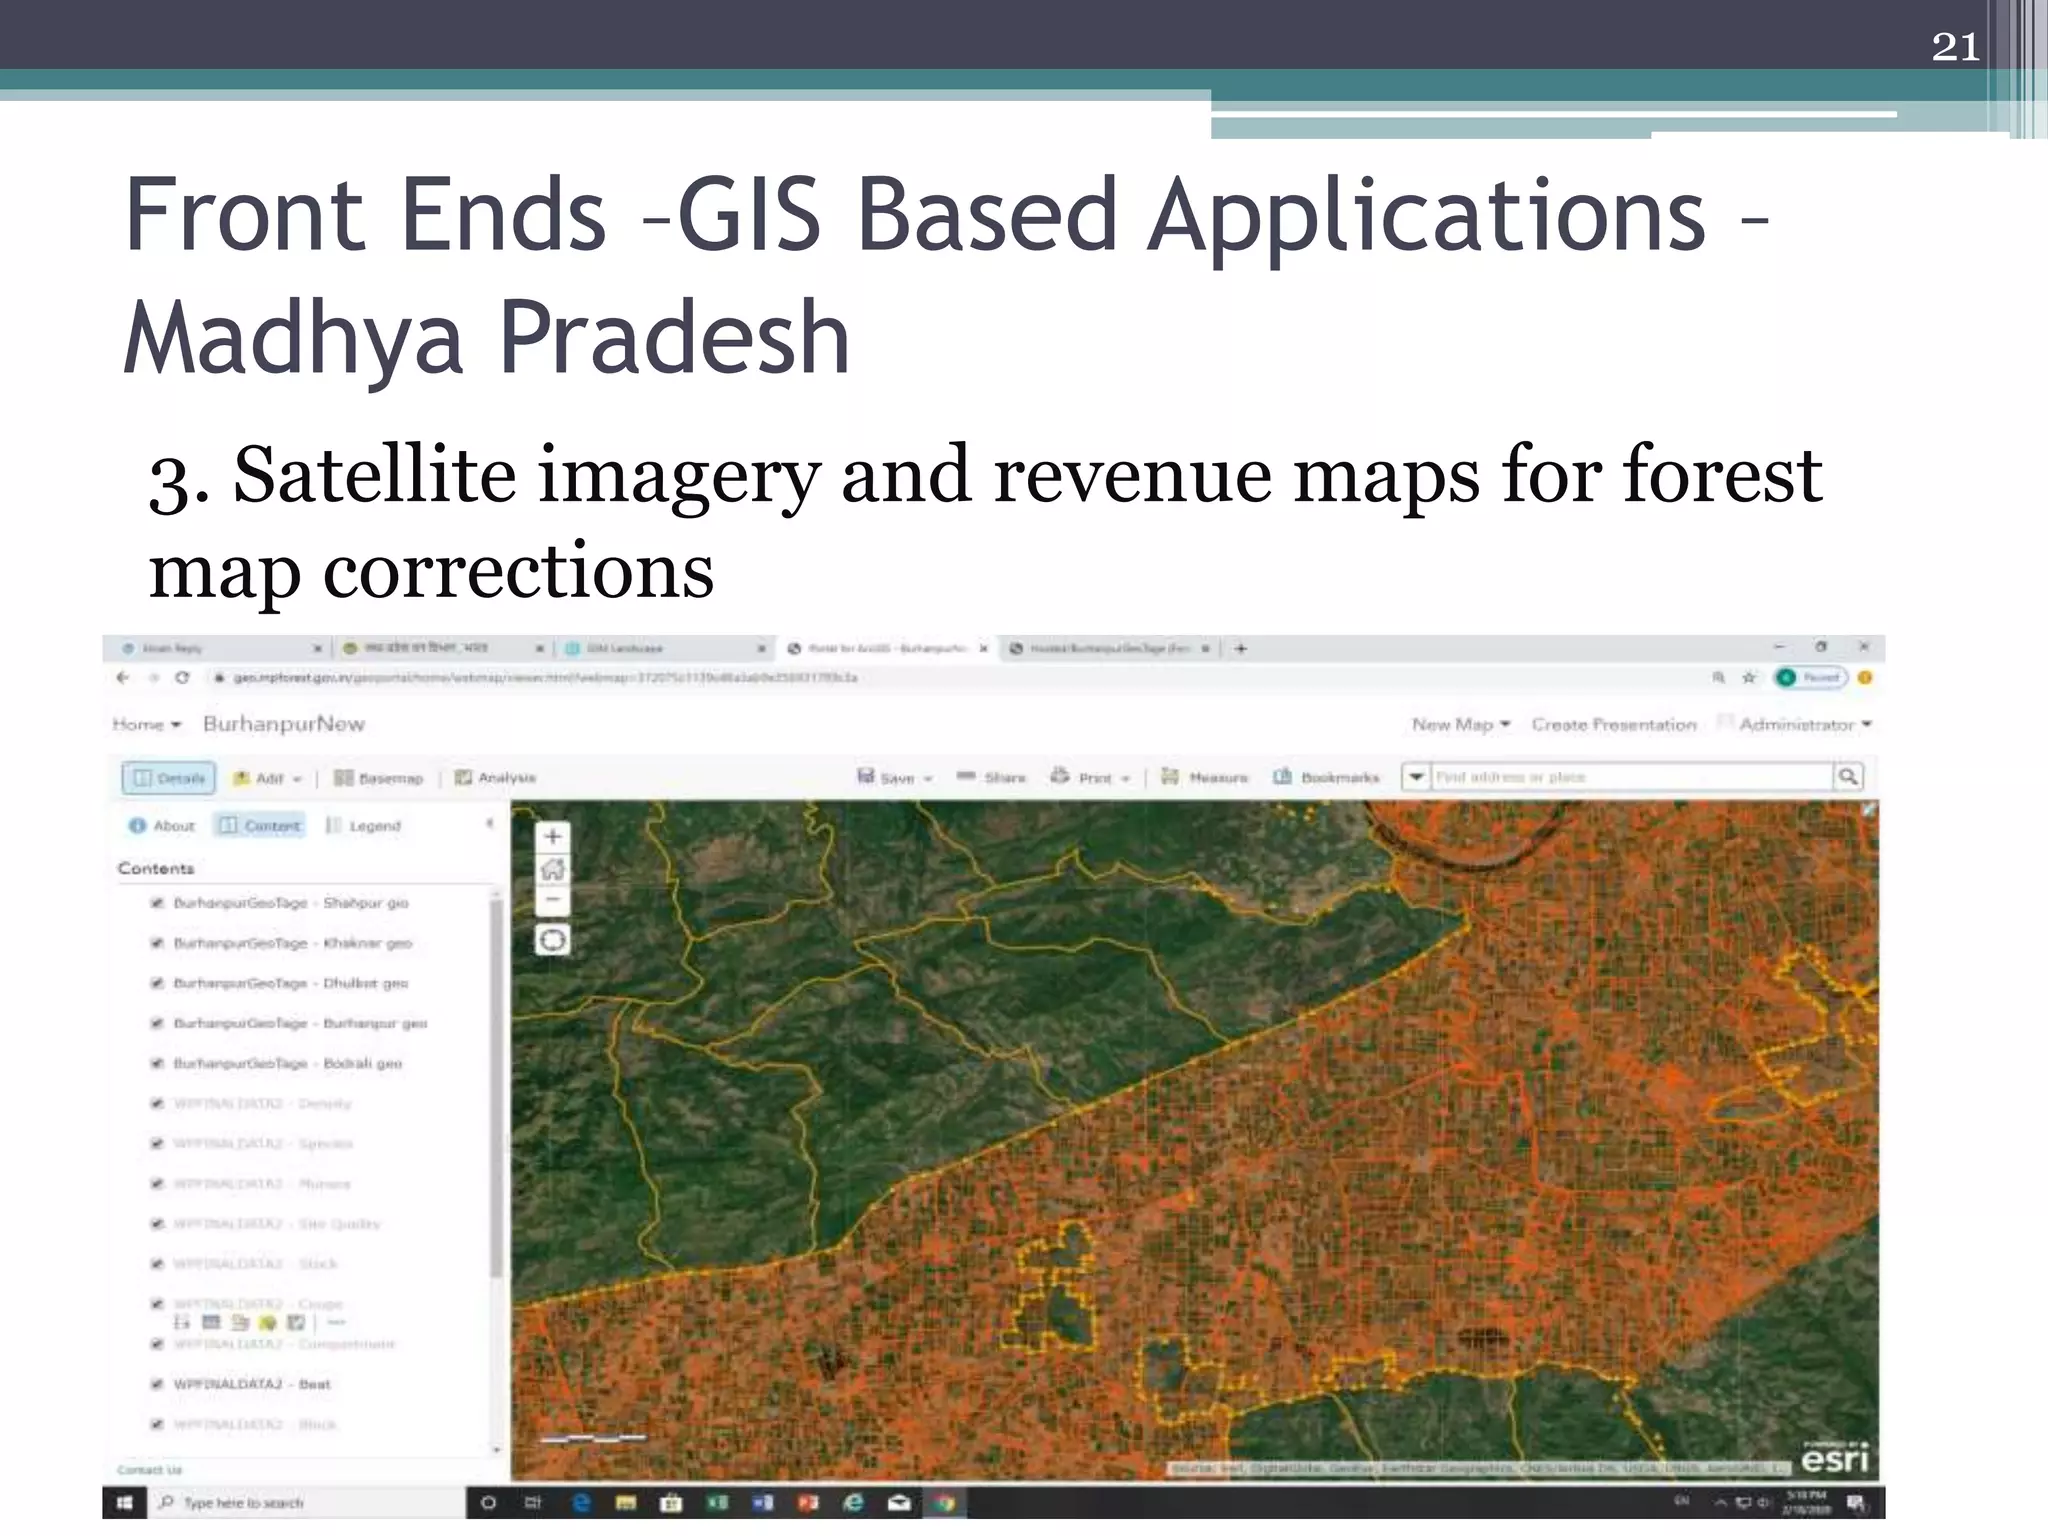Image resolution: width=2048 pixels, height=1536 pixels.
Task: Go back with browser back arrow
Action: click(123, 677)
